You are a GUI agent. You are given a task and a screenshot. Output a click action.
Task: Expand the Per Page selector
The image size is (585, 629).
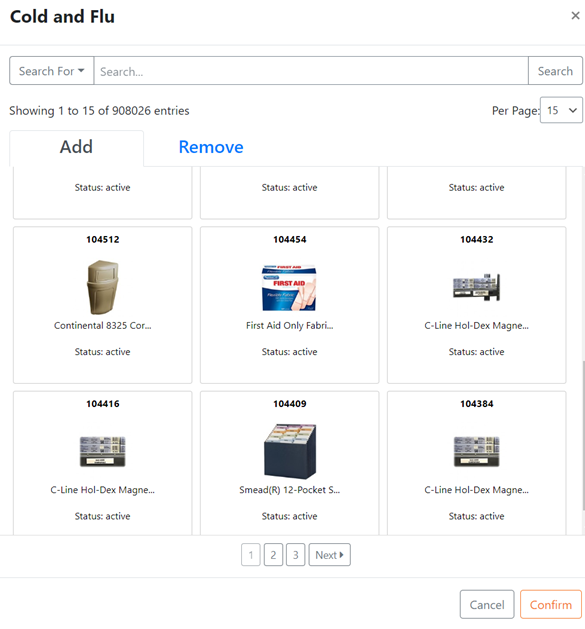[561, 110]
